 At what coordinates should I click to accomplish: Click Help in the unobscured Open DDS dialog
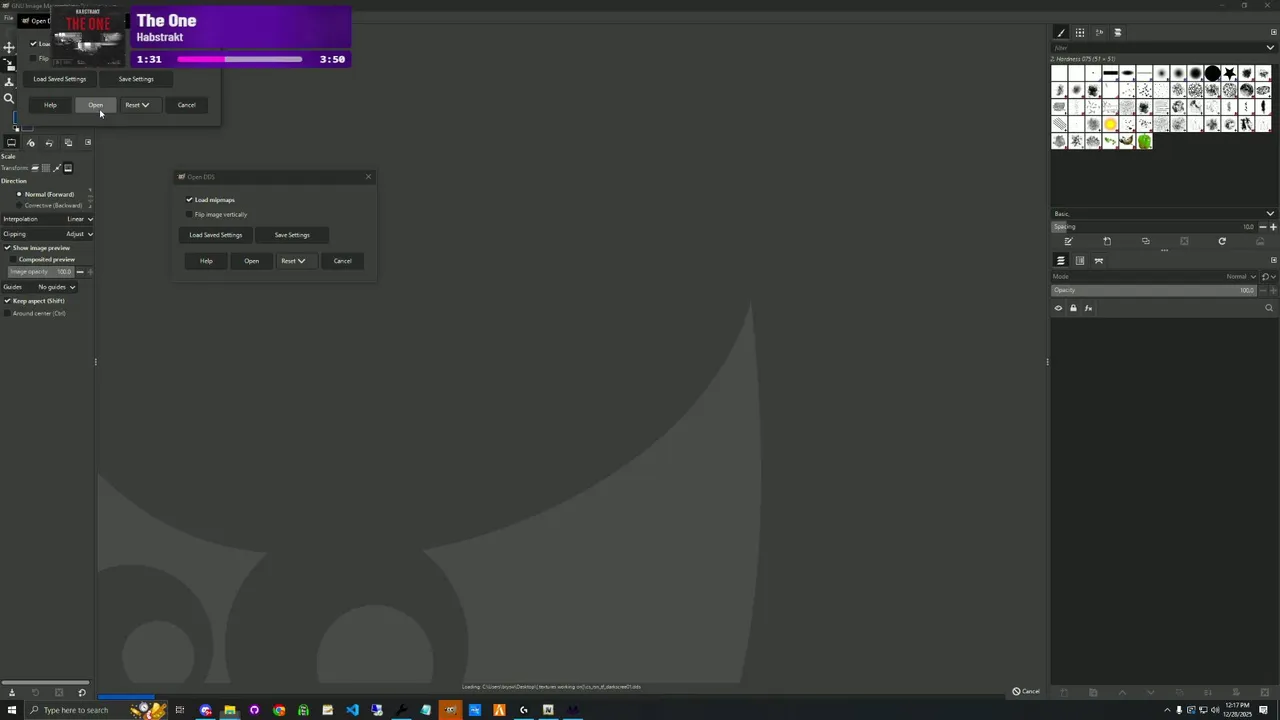(x=206, y=261)
